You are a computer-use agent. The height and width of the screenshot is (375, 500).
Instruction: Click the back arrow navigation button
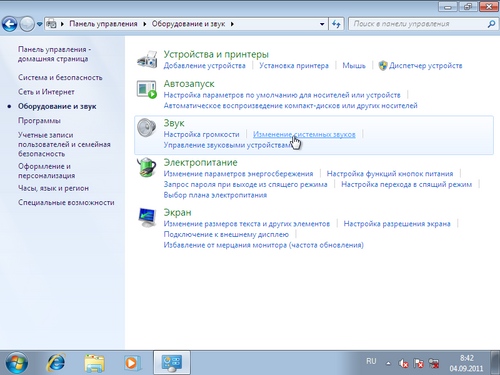(x=9, y=24)
